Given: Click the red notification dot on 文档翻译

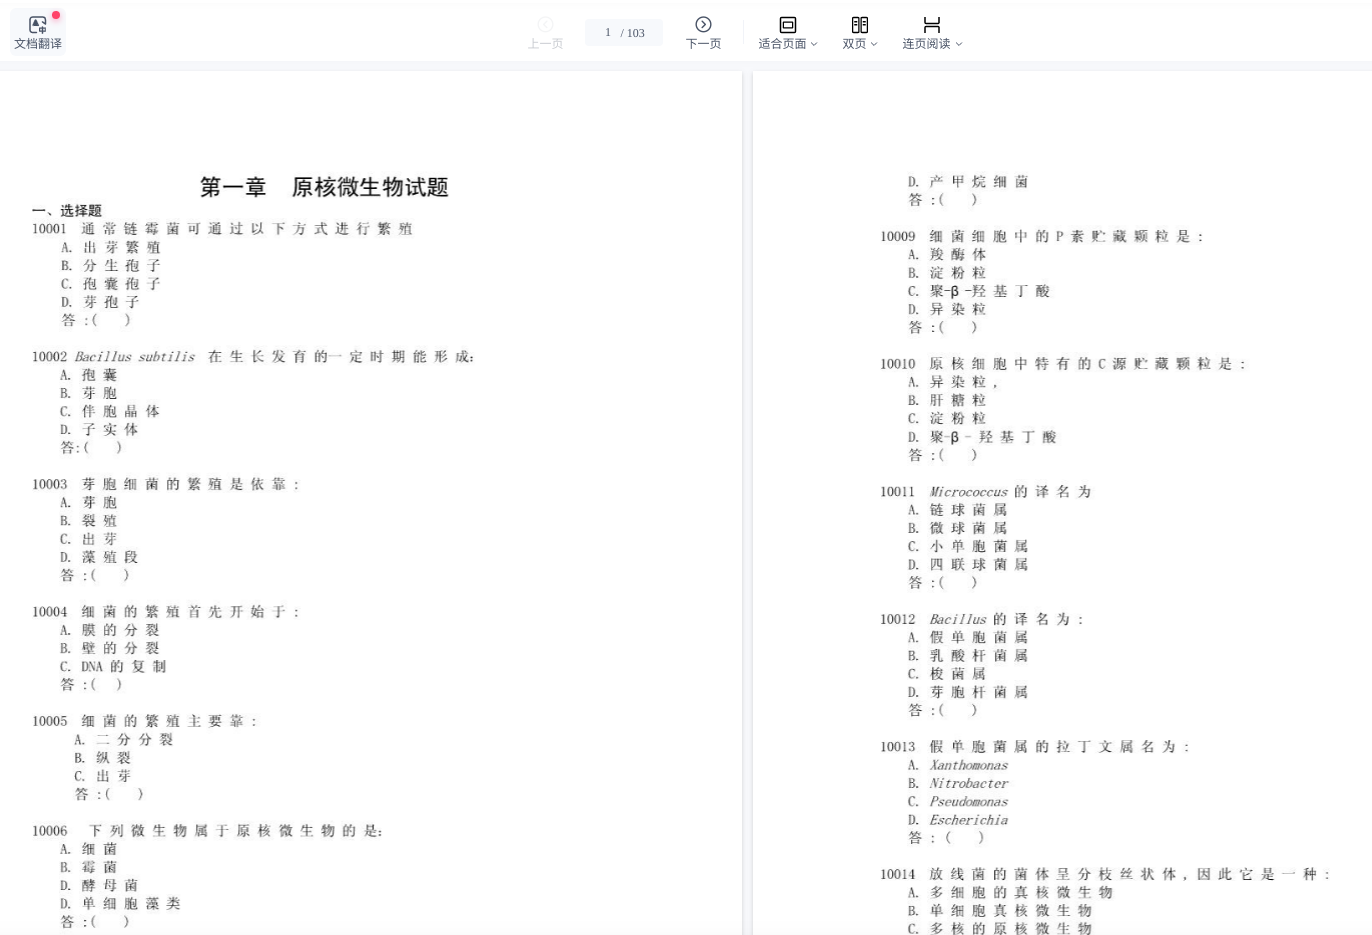Looking at the screenshot, I should coord(56,15).
